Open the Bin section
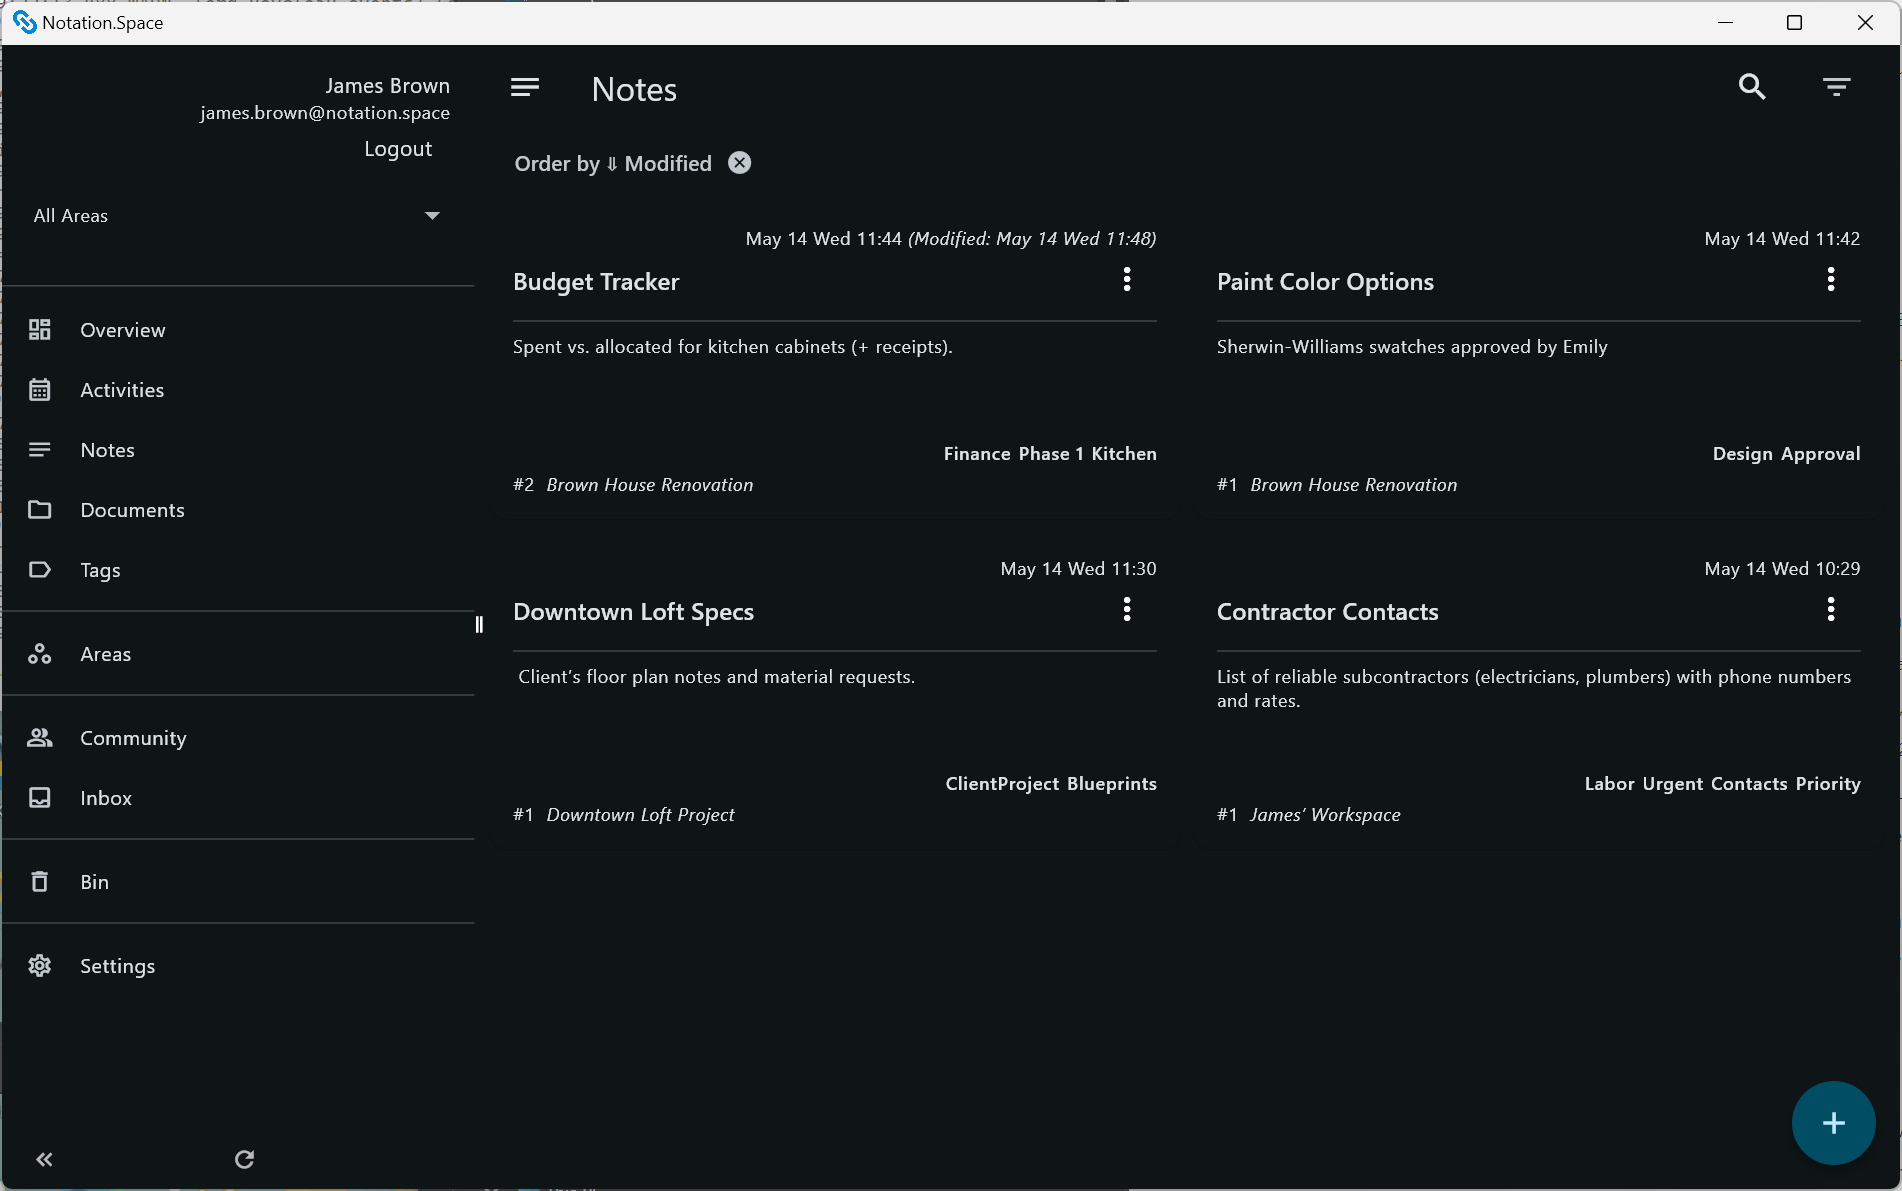The image size is (1902, 1191). point(40,881)
